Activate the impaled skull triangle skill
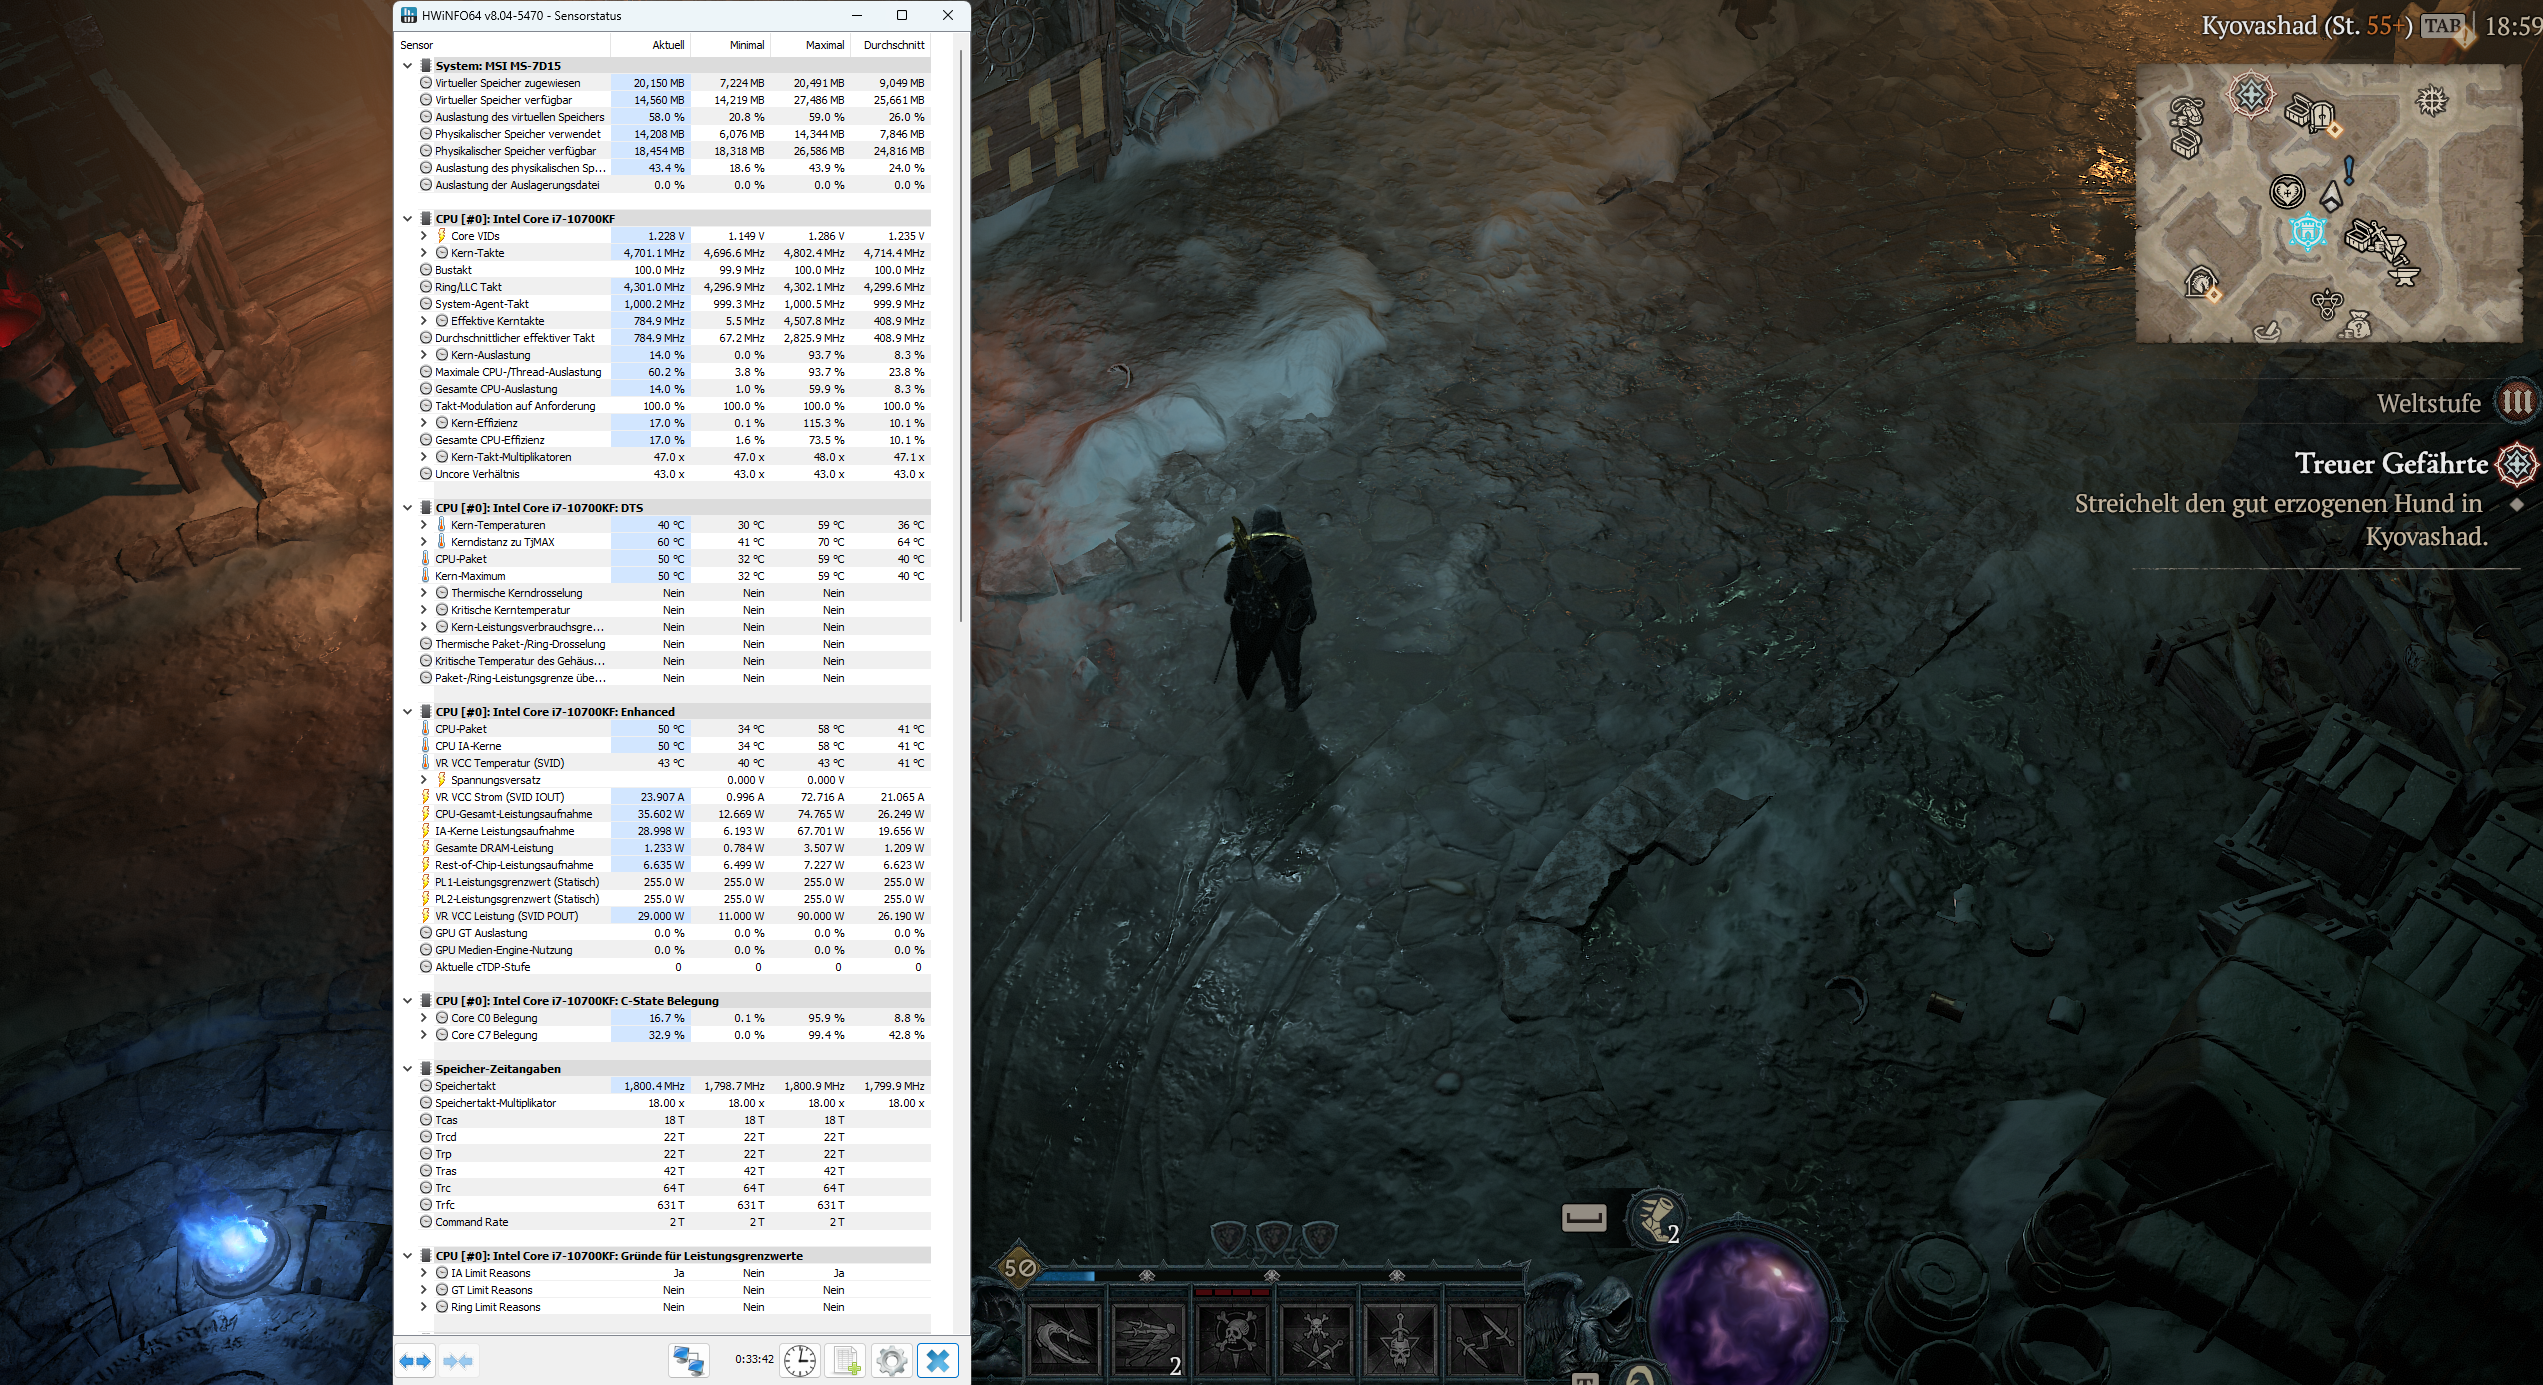 coord(1401,1342)
